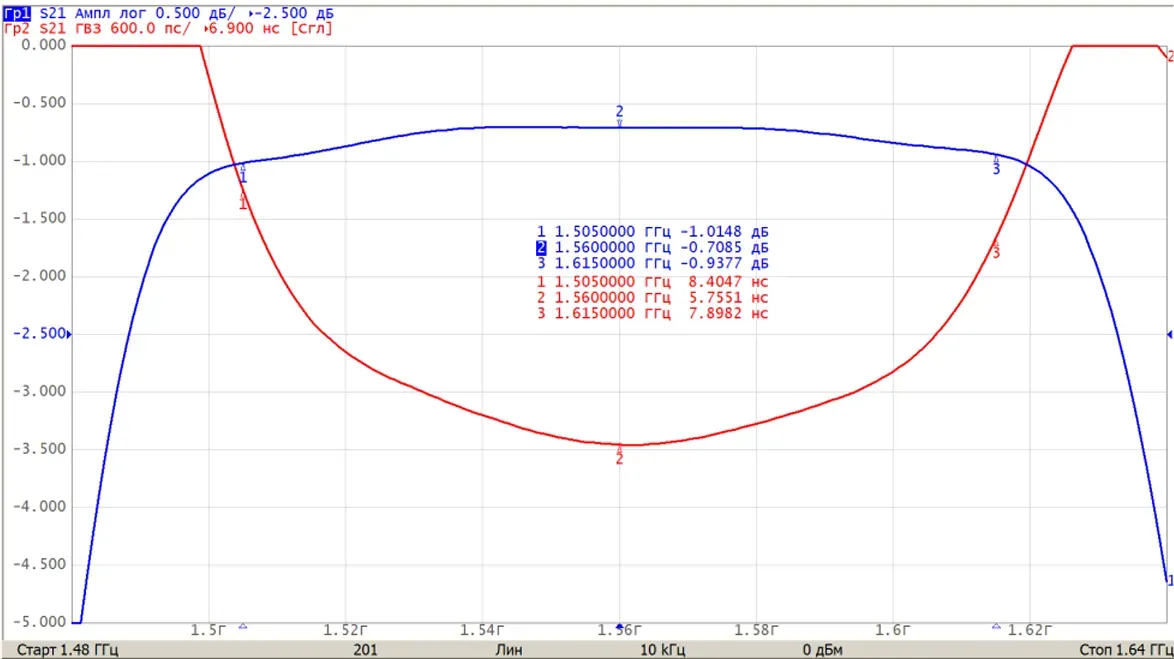The image size is (1174, 659).
Task: Click S21 measurement in the Гр1 trace row
Action: point(52,13)
